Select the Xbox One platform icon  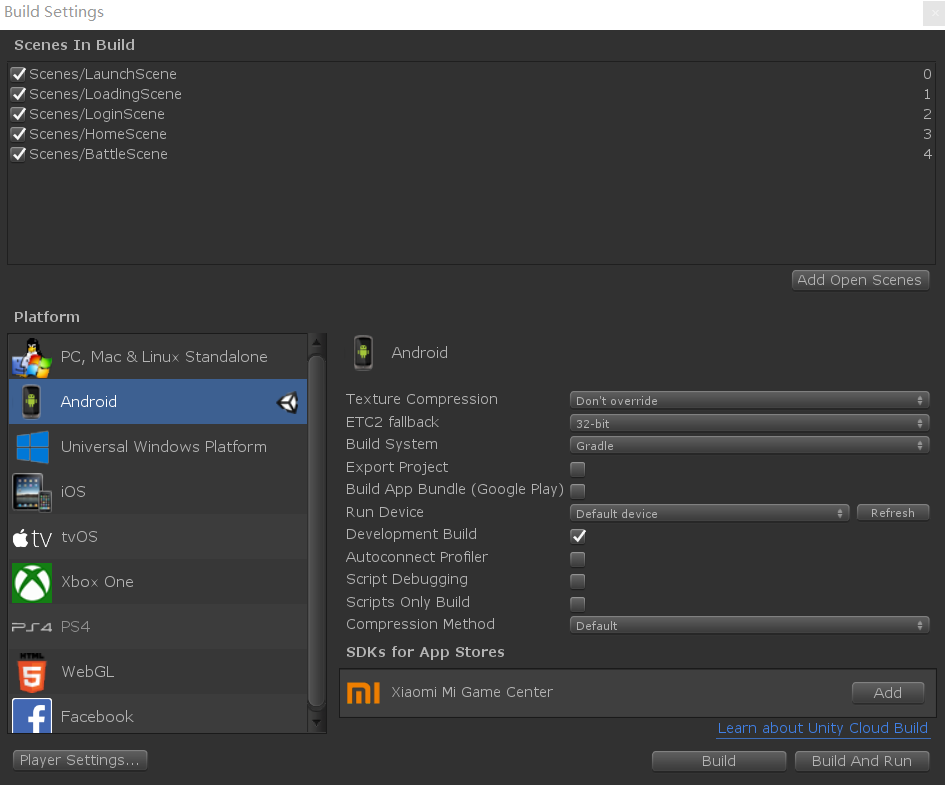(31, 582)
